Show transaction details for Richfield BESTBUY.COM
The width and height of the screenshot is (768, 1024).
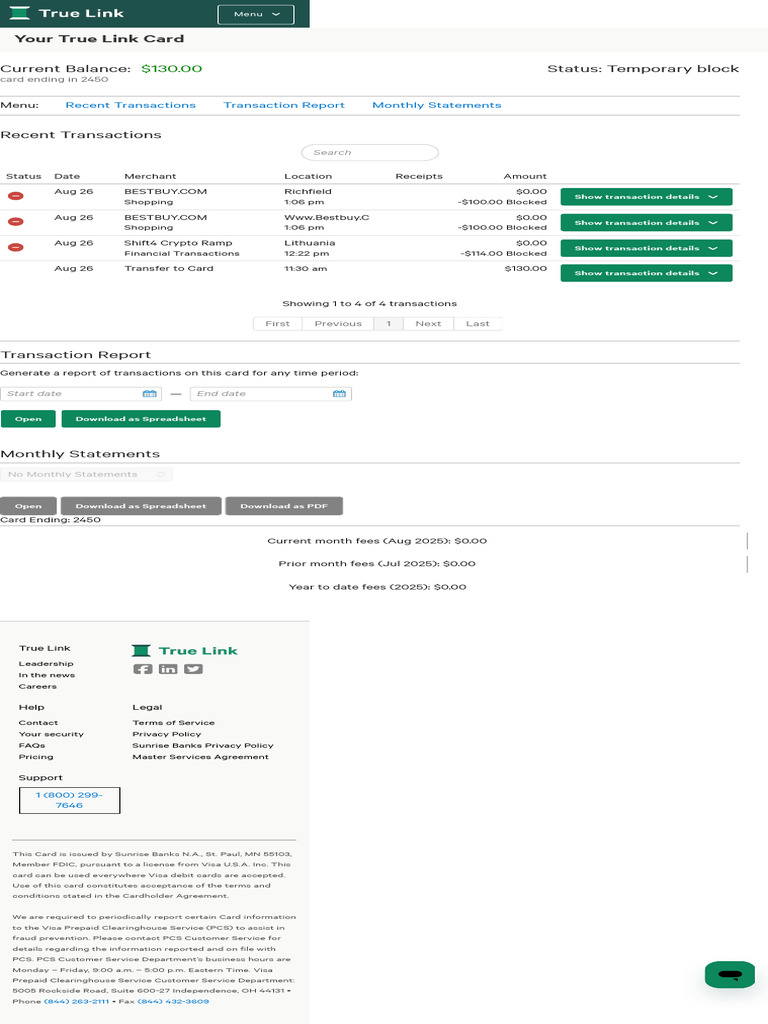(646, 197)
